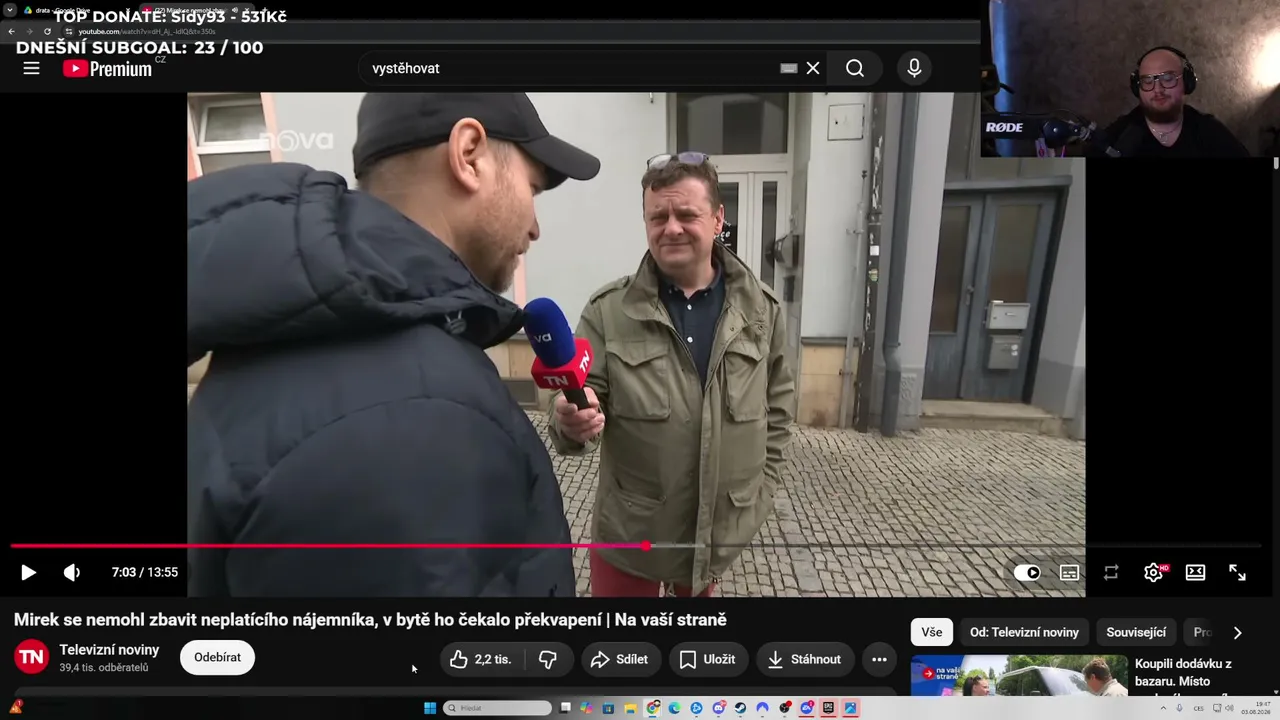Show hidden system tray icons
Screen dimensions: 1280x720
(x=1163, y=708)
